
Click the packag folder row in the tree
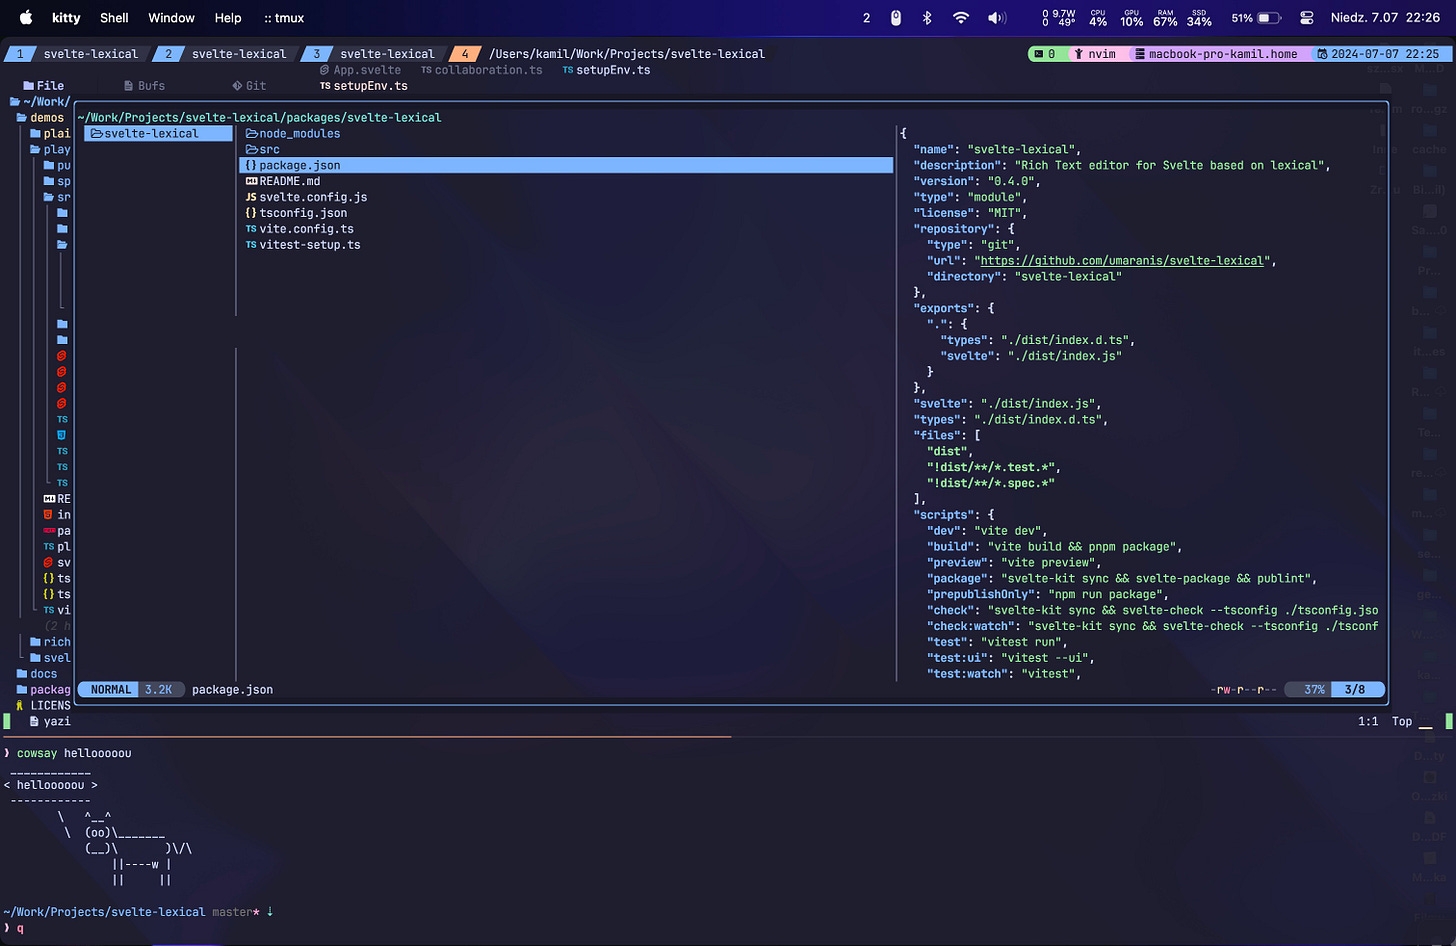[x=43, y=690]
